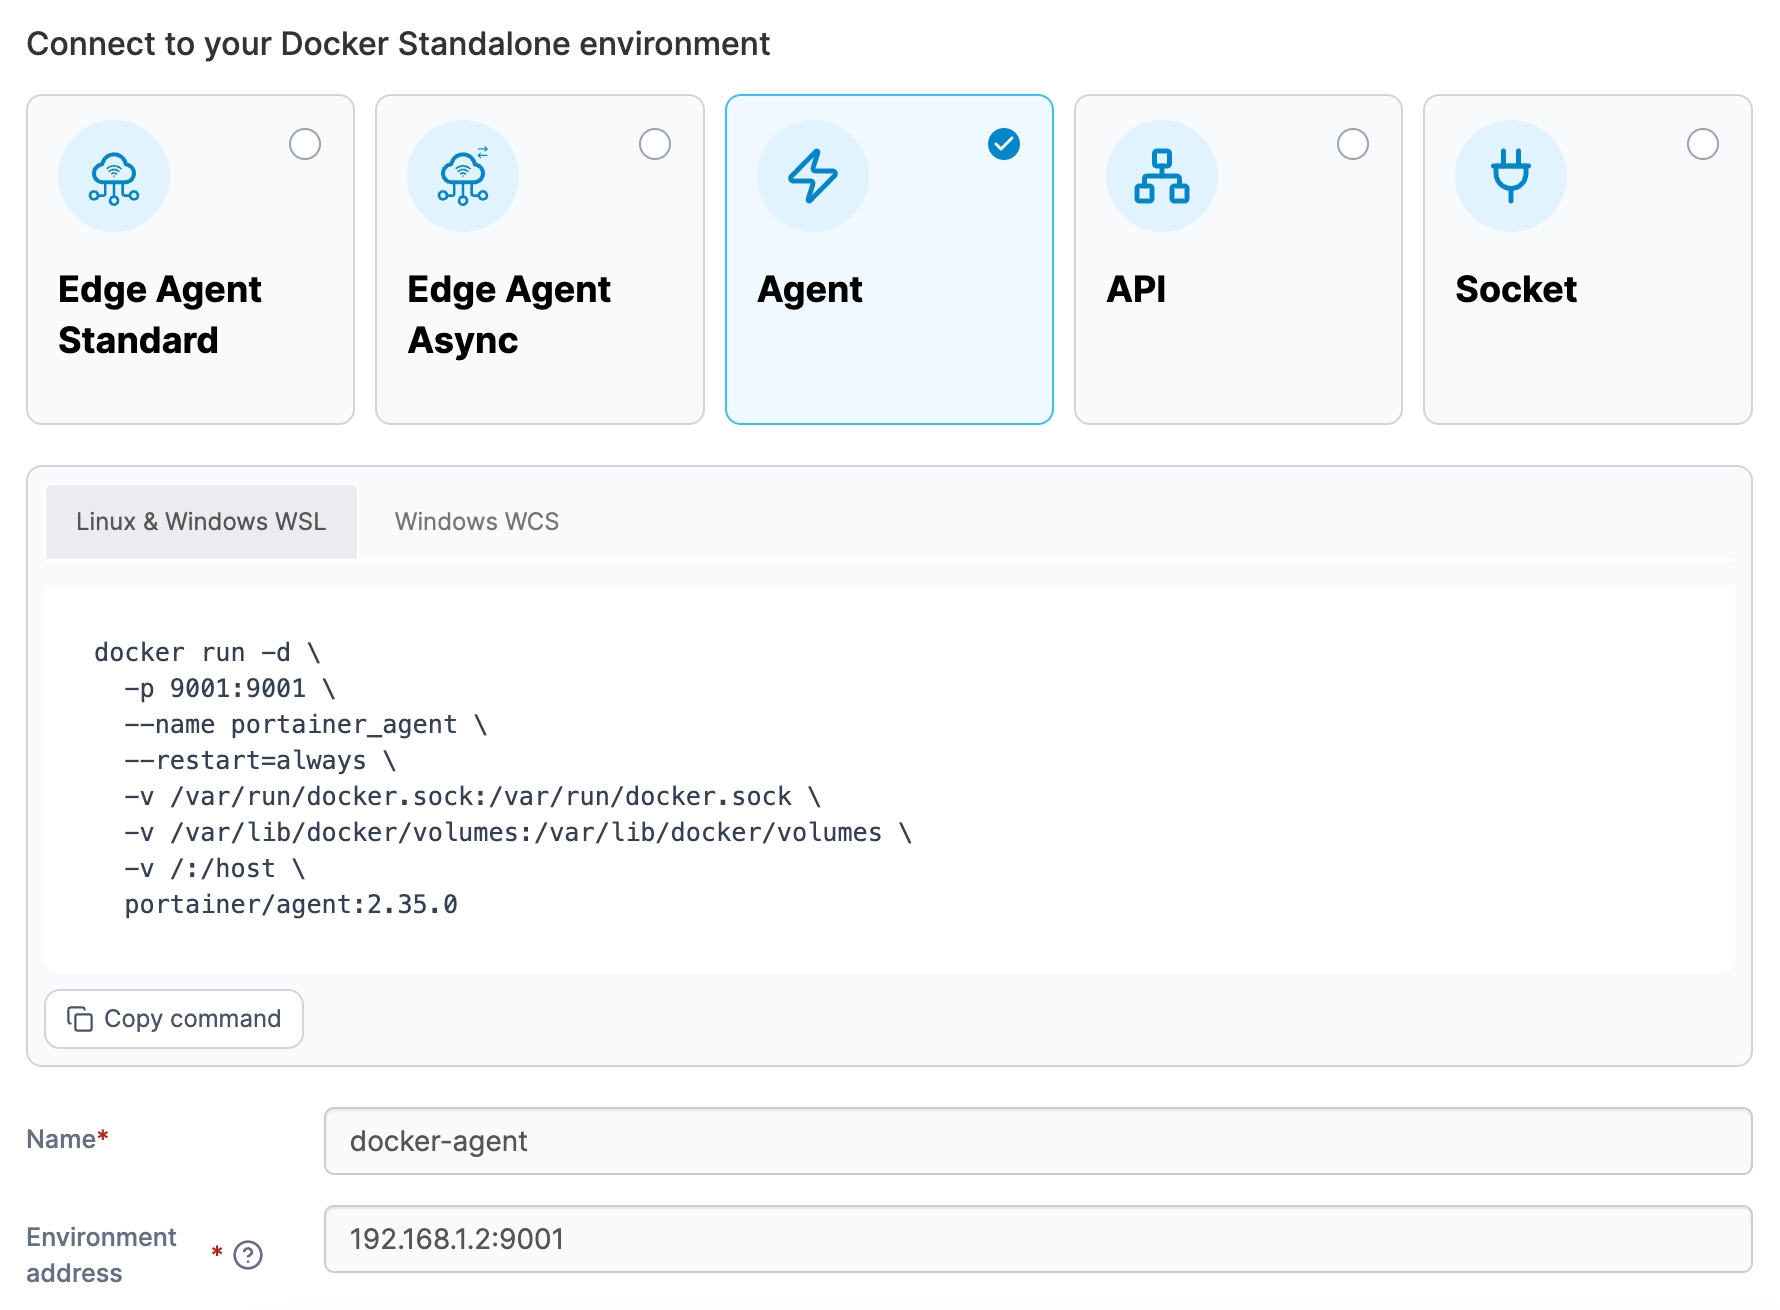Image resolution: width=1780 pixels, height=1310 pixels.
Task: Click the Edge Agent Async cloud icon
Action: [463, 177]
